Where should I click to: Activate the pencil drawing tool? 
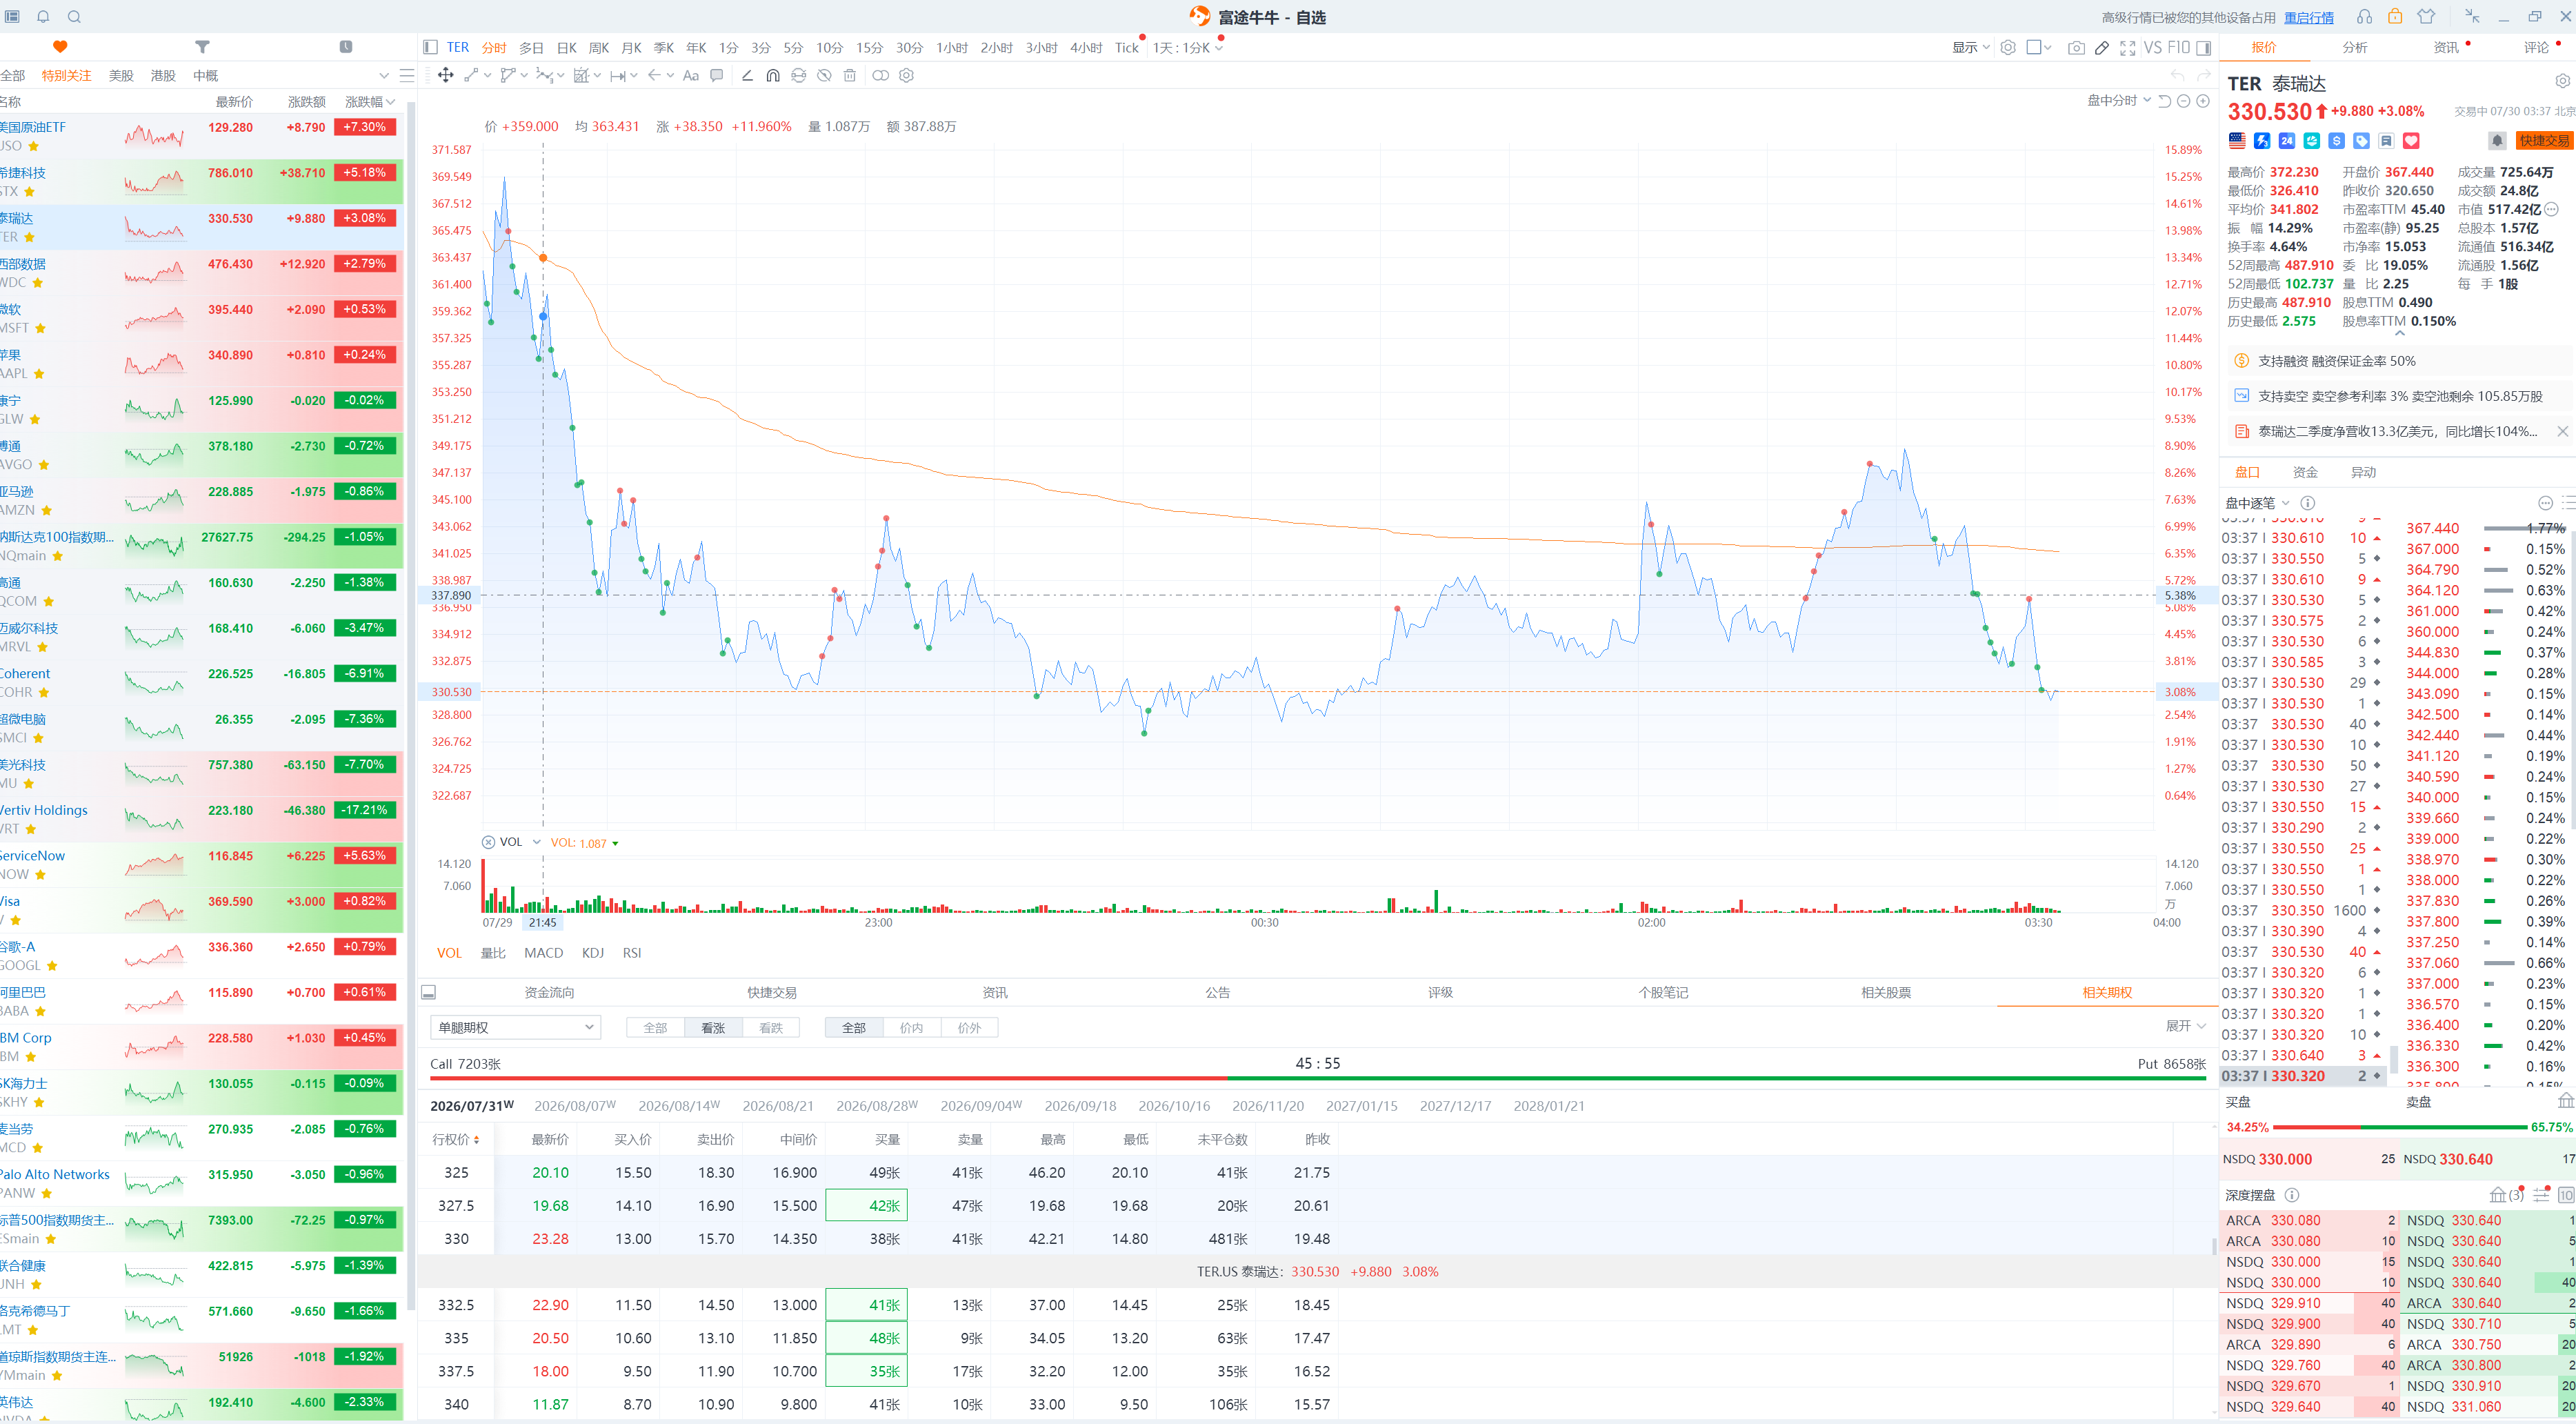tap(2102, 47)
